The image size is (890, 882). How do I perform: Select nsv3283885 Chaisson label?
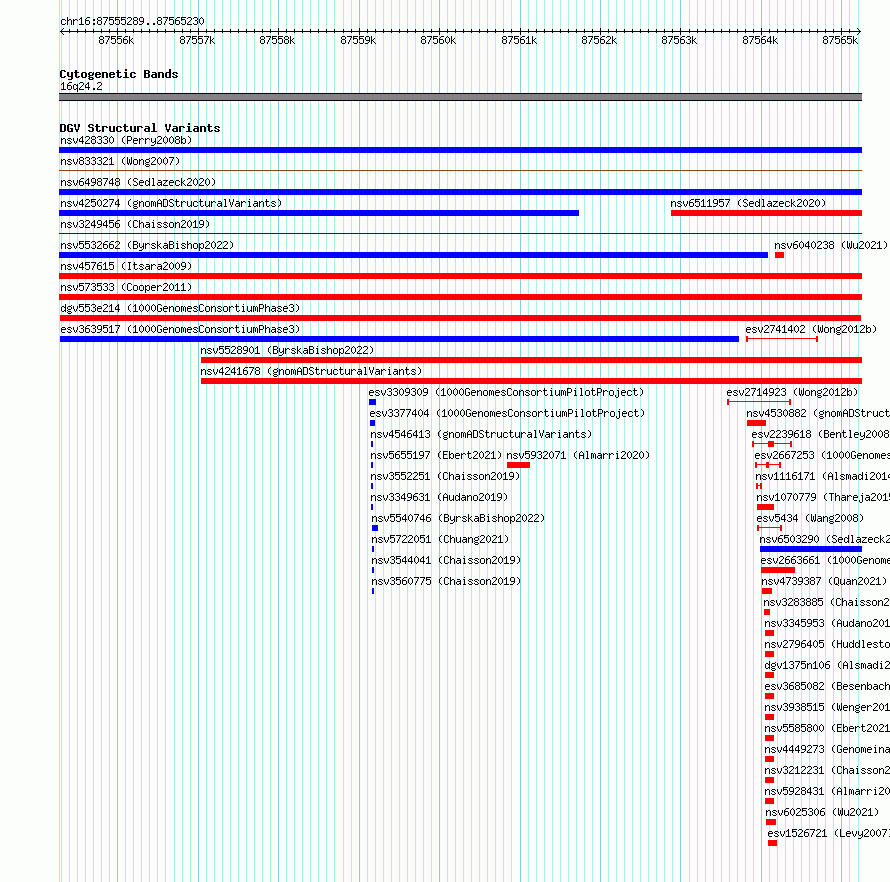[x=826, y=602]
